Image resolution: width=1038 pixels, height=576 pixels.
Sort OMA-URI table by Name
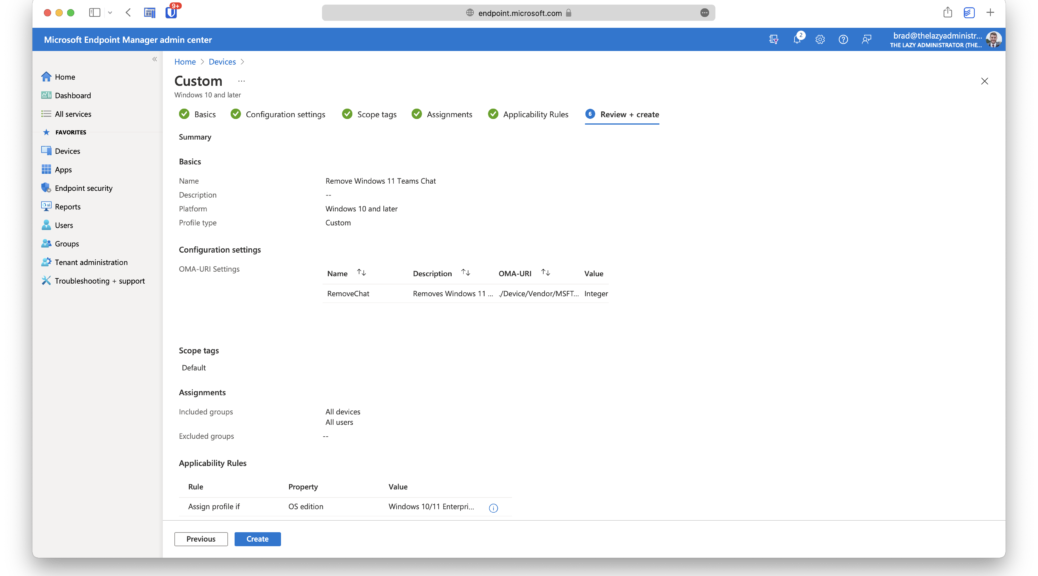click(x=361, y=273)
